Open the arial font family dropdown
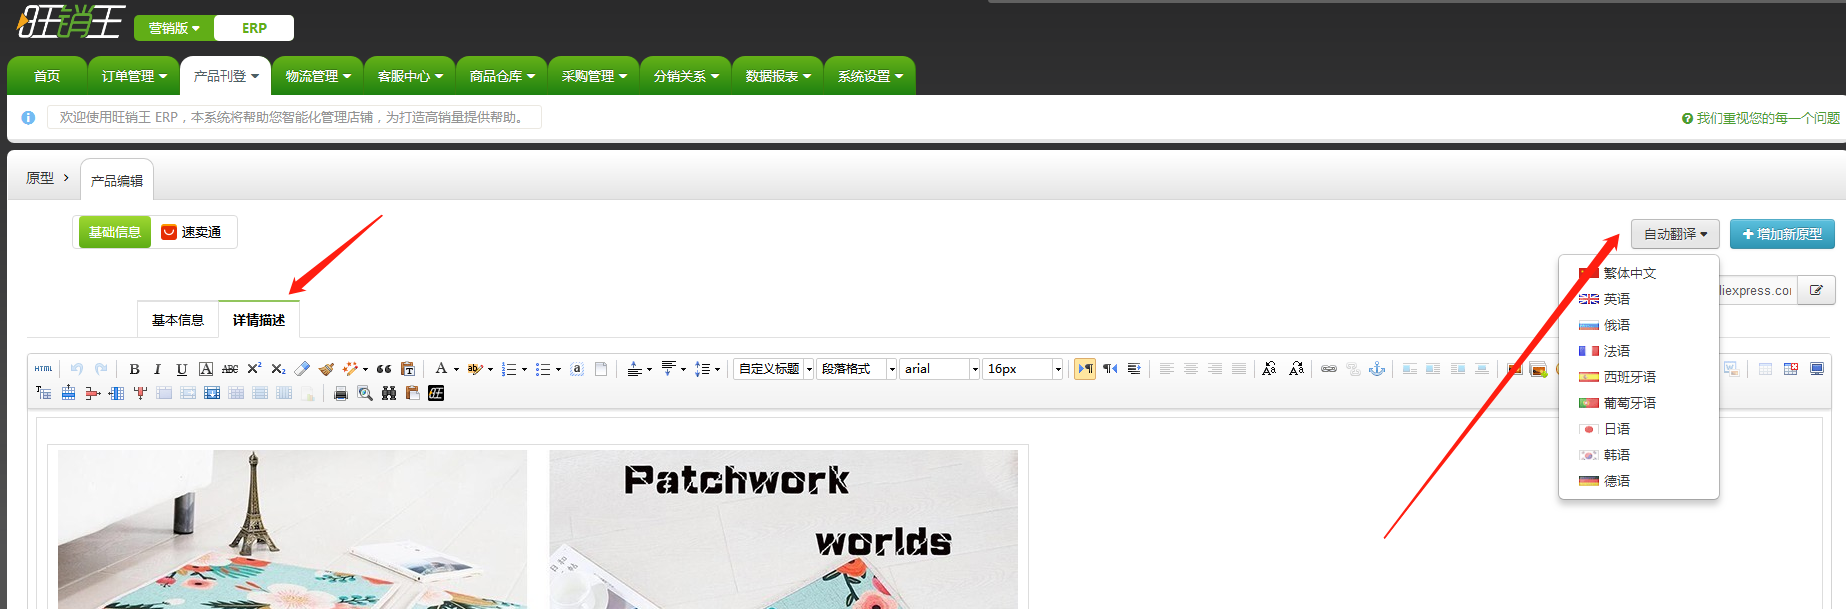The height and width of the screenshot is (609, 1846). point(940,369)
